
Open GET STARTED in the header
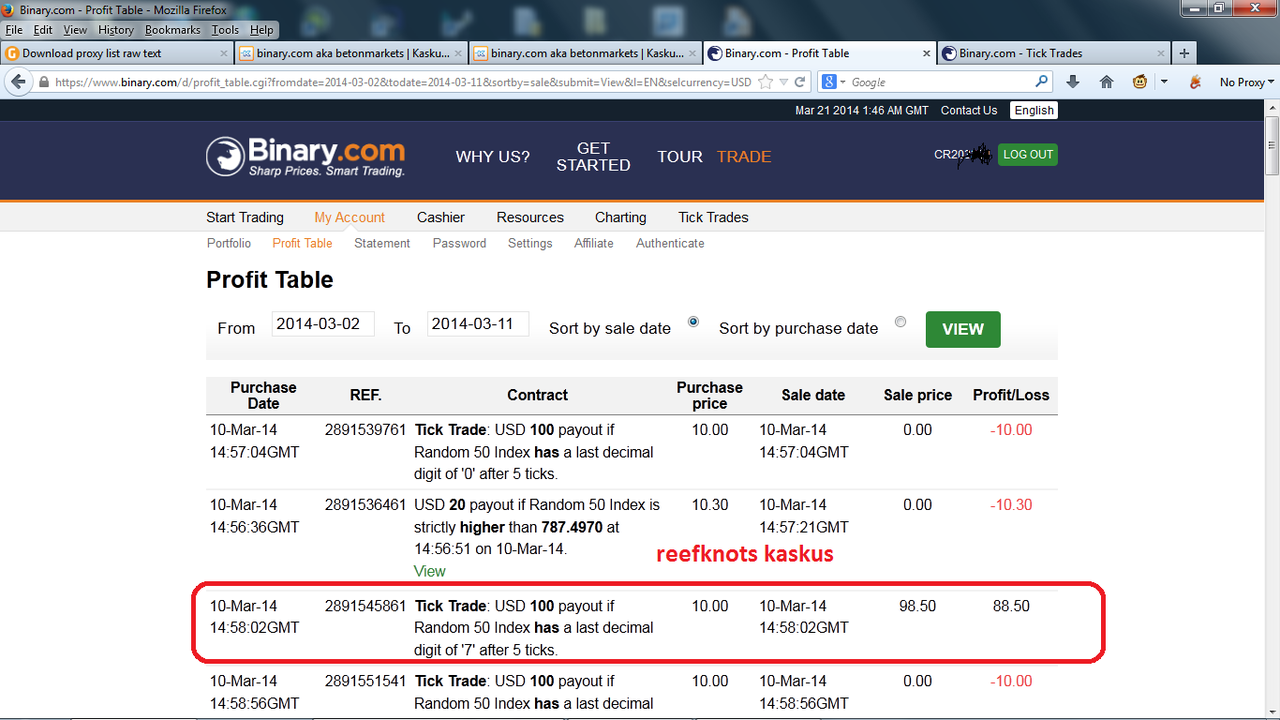click(593, 156)
